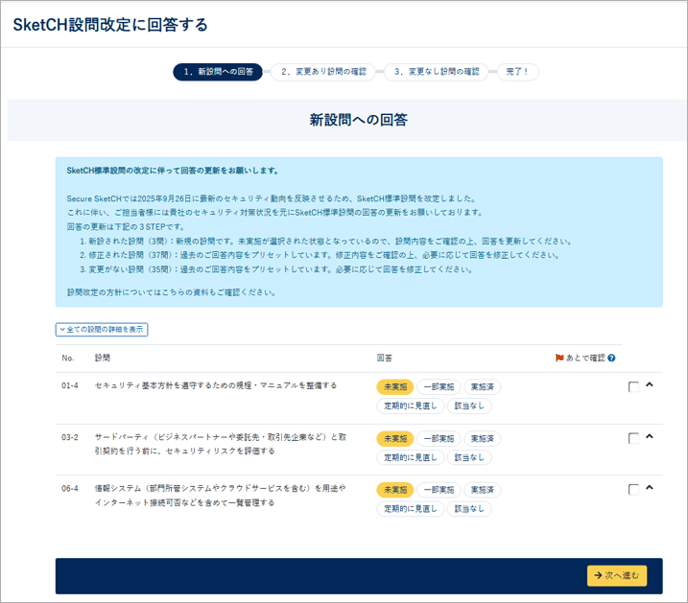This screenshot has width=688, height=603.
Task: Click the 03-2 question text about サードパーティ
Action: point(221,444)
